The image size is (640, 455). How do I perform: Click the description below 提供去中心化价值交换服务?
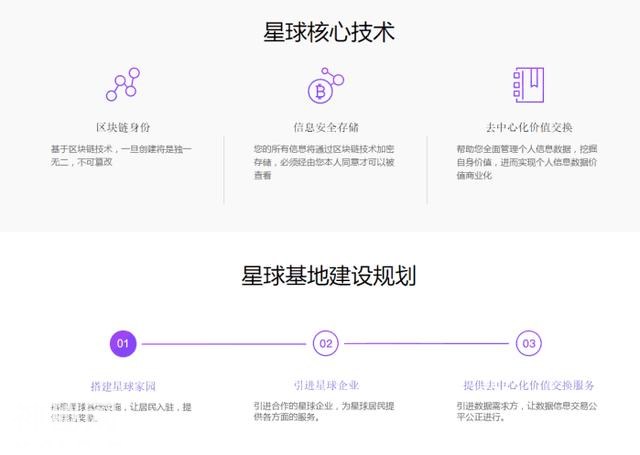point(527,411)
